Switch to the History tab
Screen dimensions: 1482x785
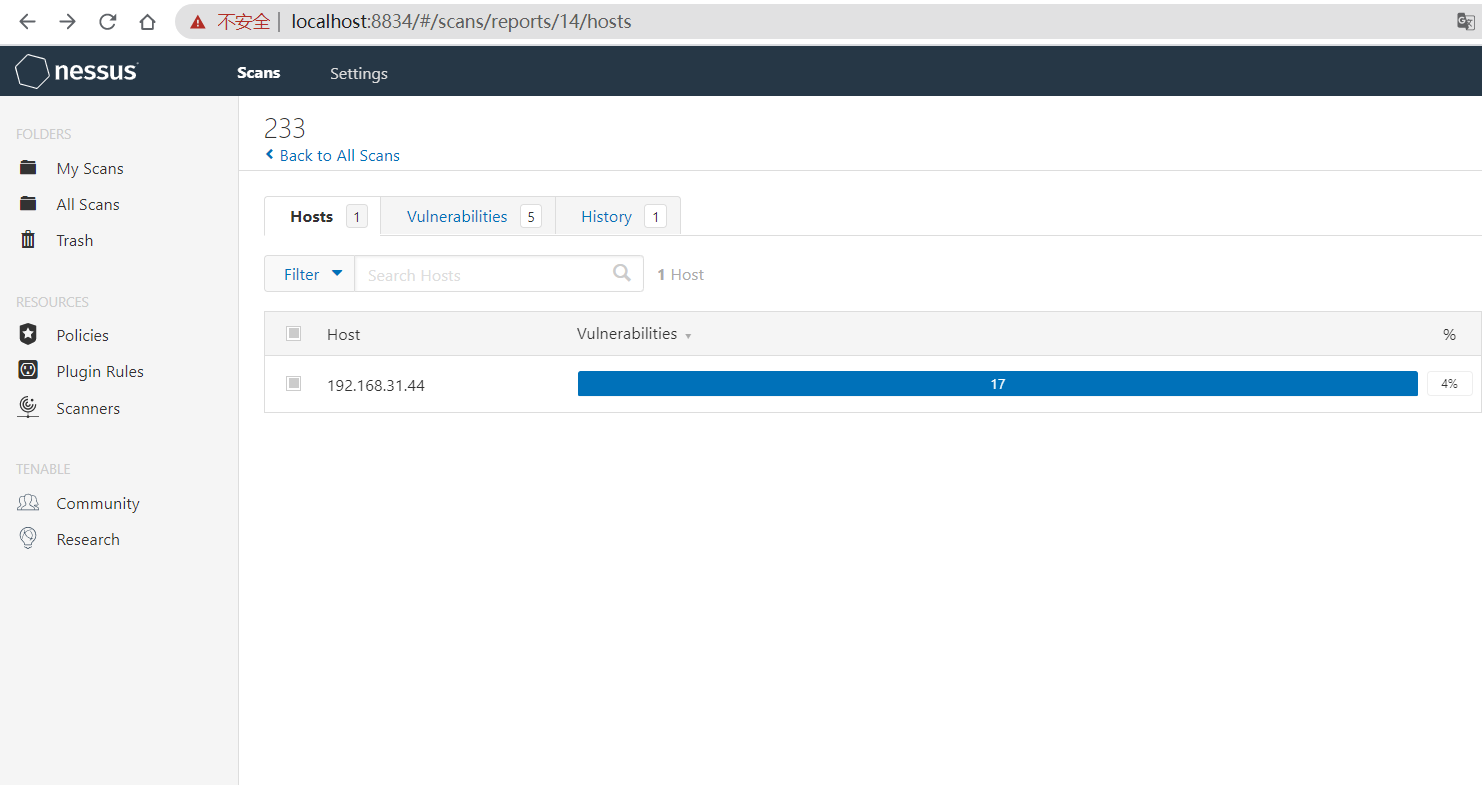click(x=618, y=216)
